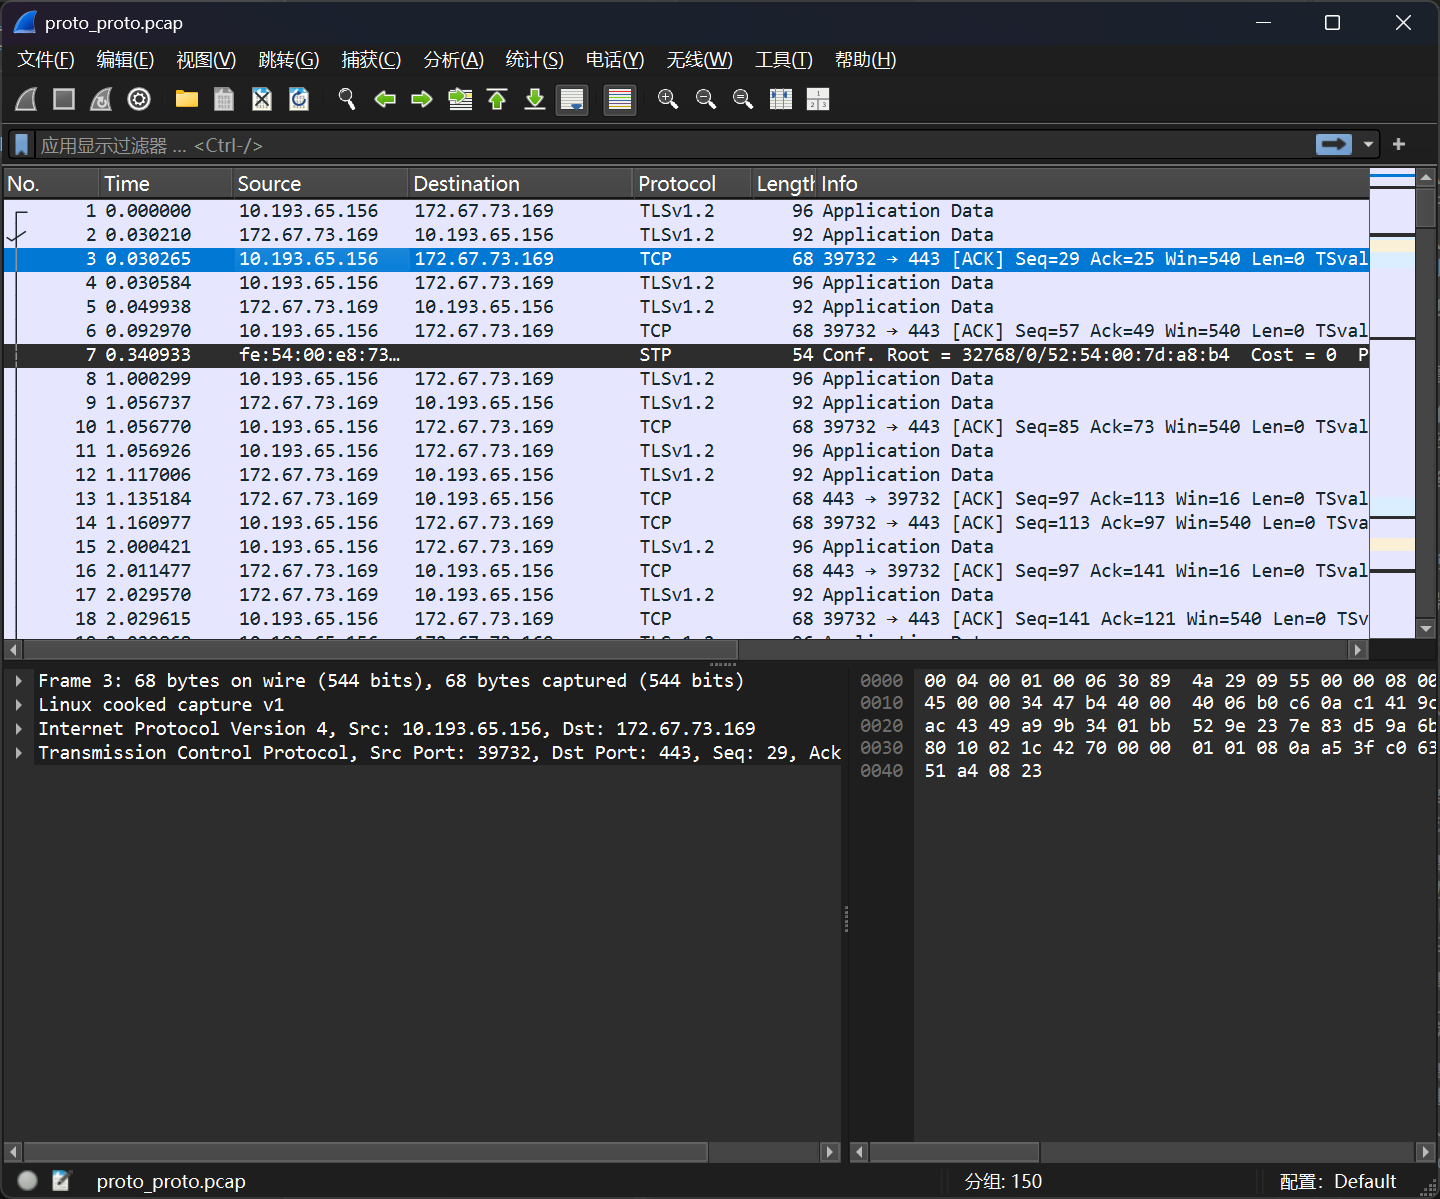Zoom in main window text
The width and height of the screenshot is (1440, 1199).
[x=668, y=99]
